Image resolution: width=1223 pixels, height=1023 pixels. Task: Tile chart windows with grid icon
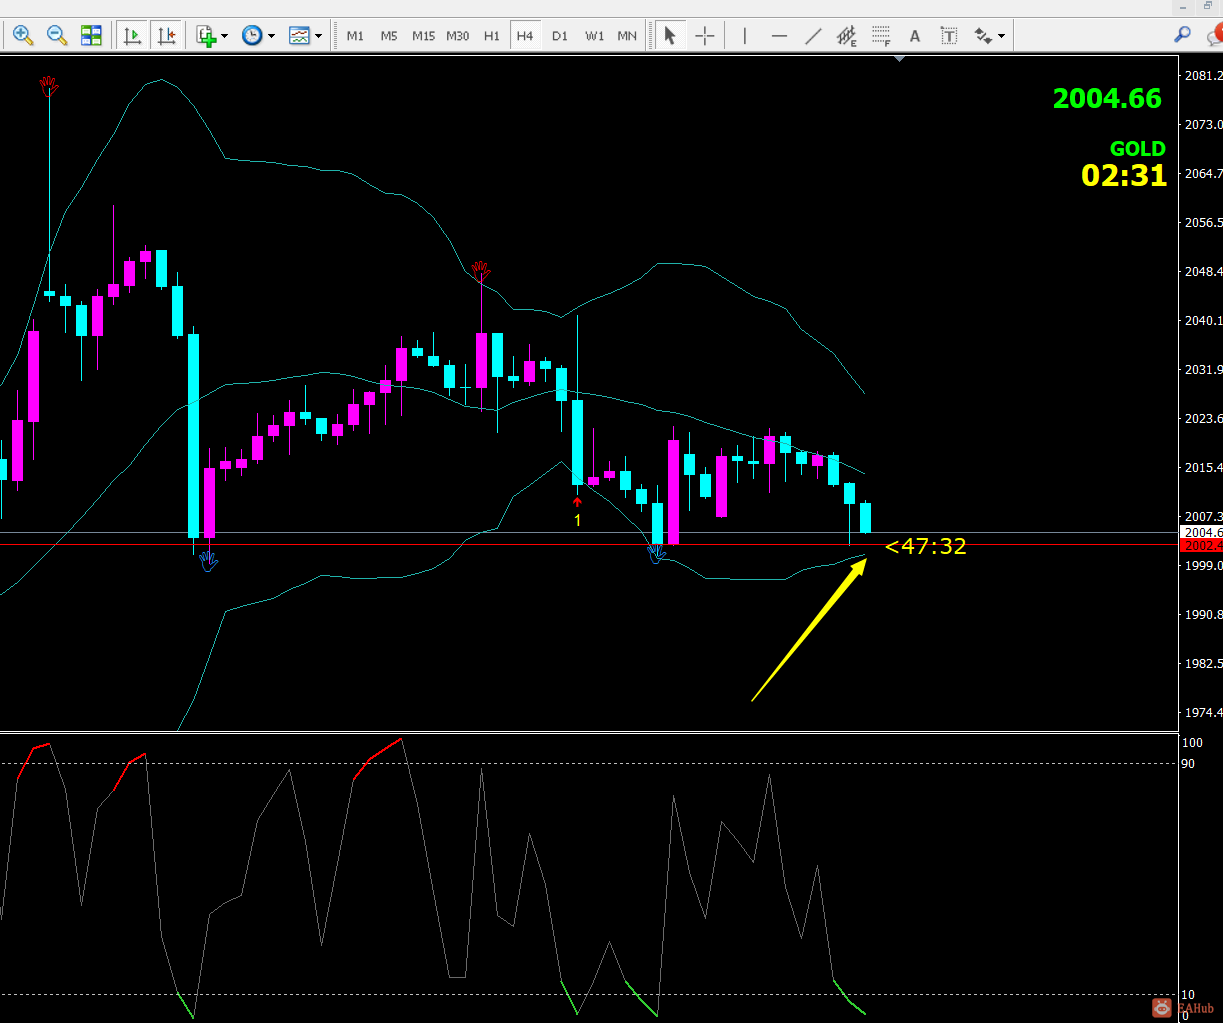tap(91, 36)
